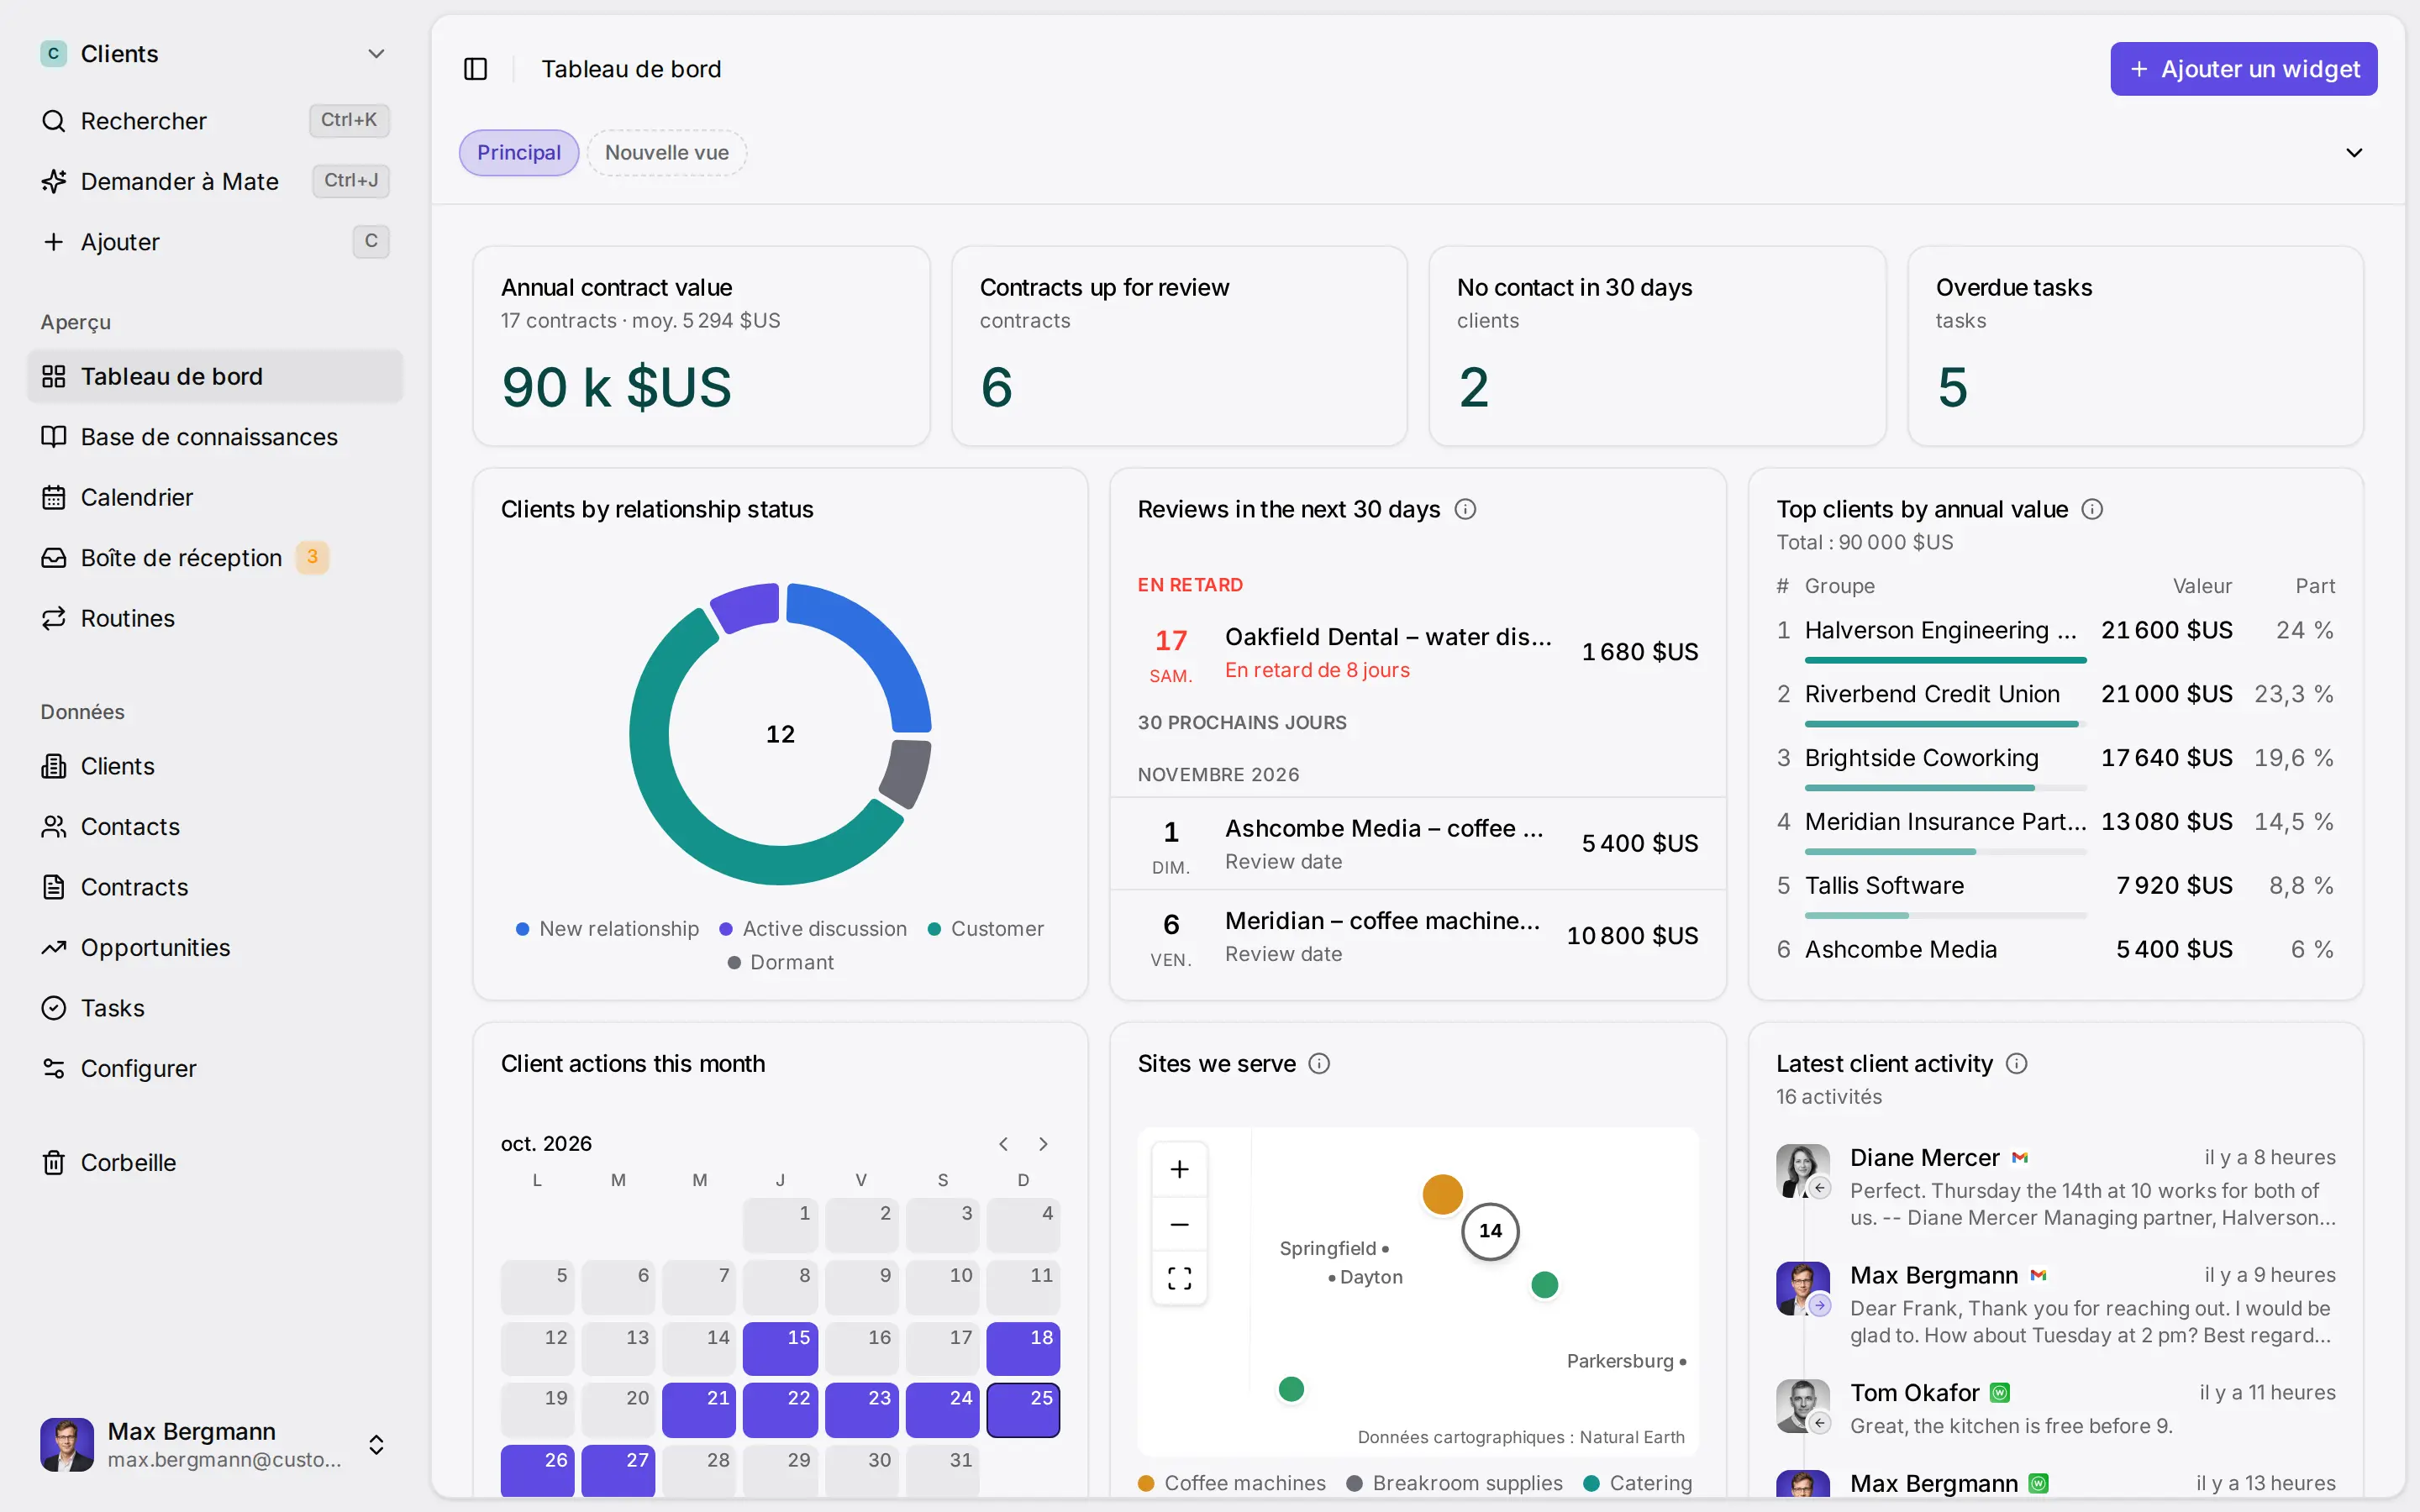Open Tasks page
This screenshot has height=1512, width=2420.
pyautogui.click(x=215, y=1008)
